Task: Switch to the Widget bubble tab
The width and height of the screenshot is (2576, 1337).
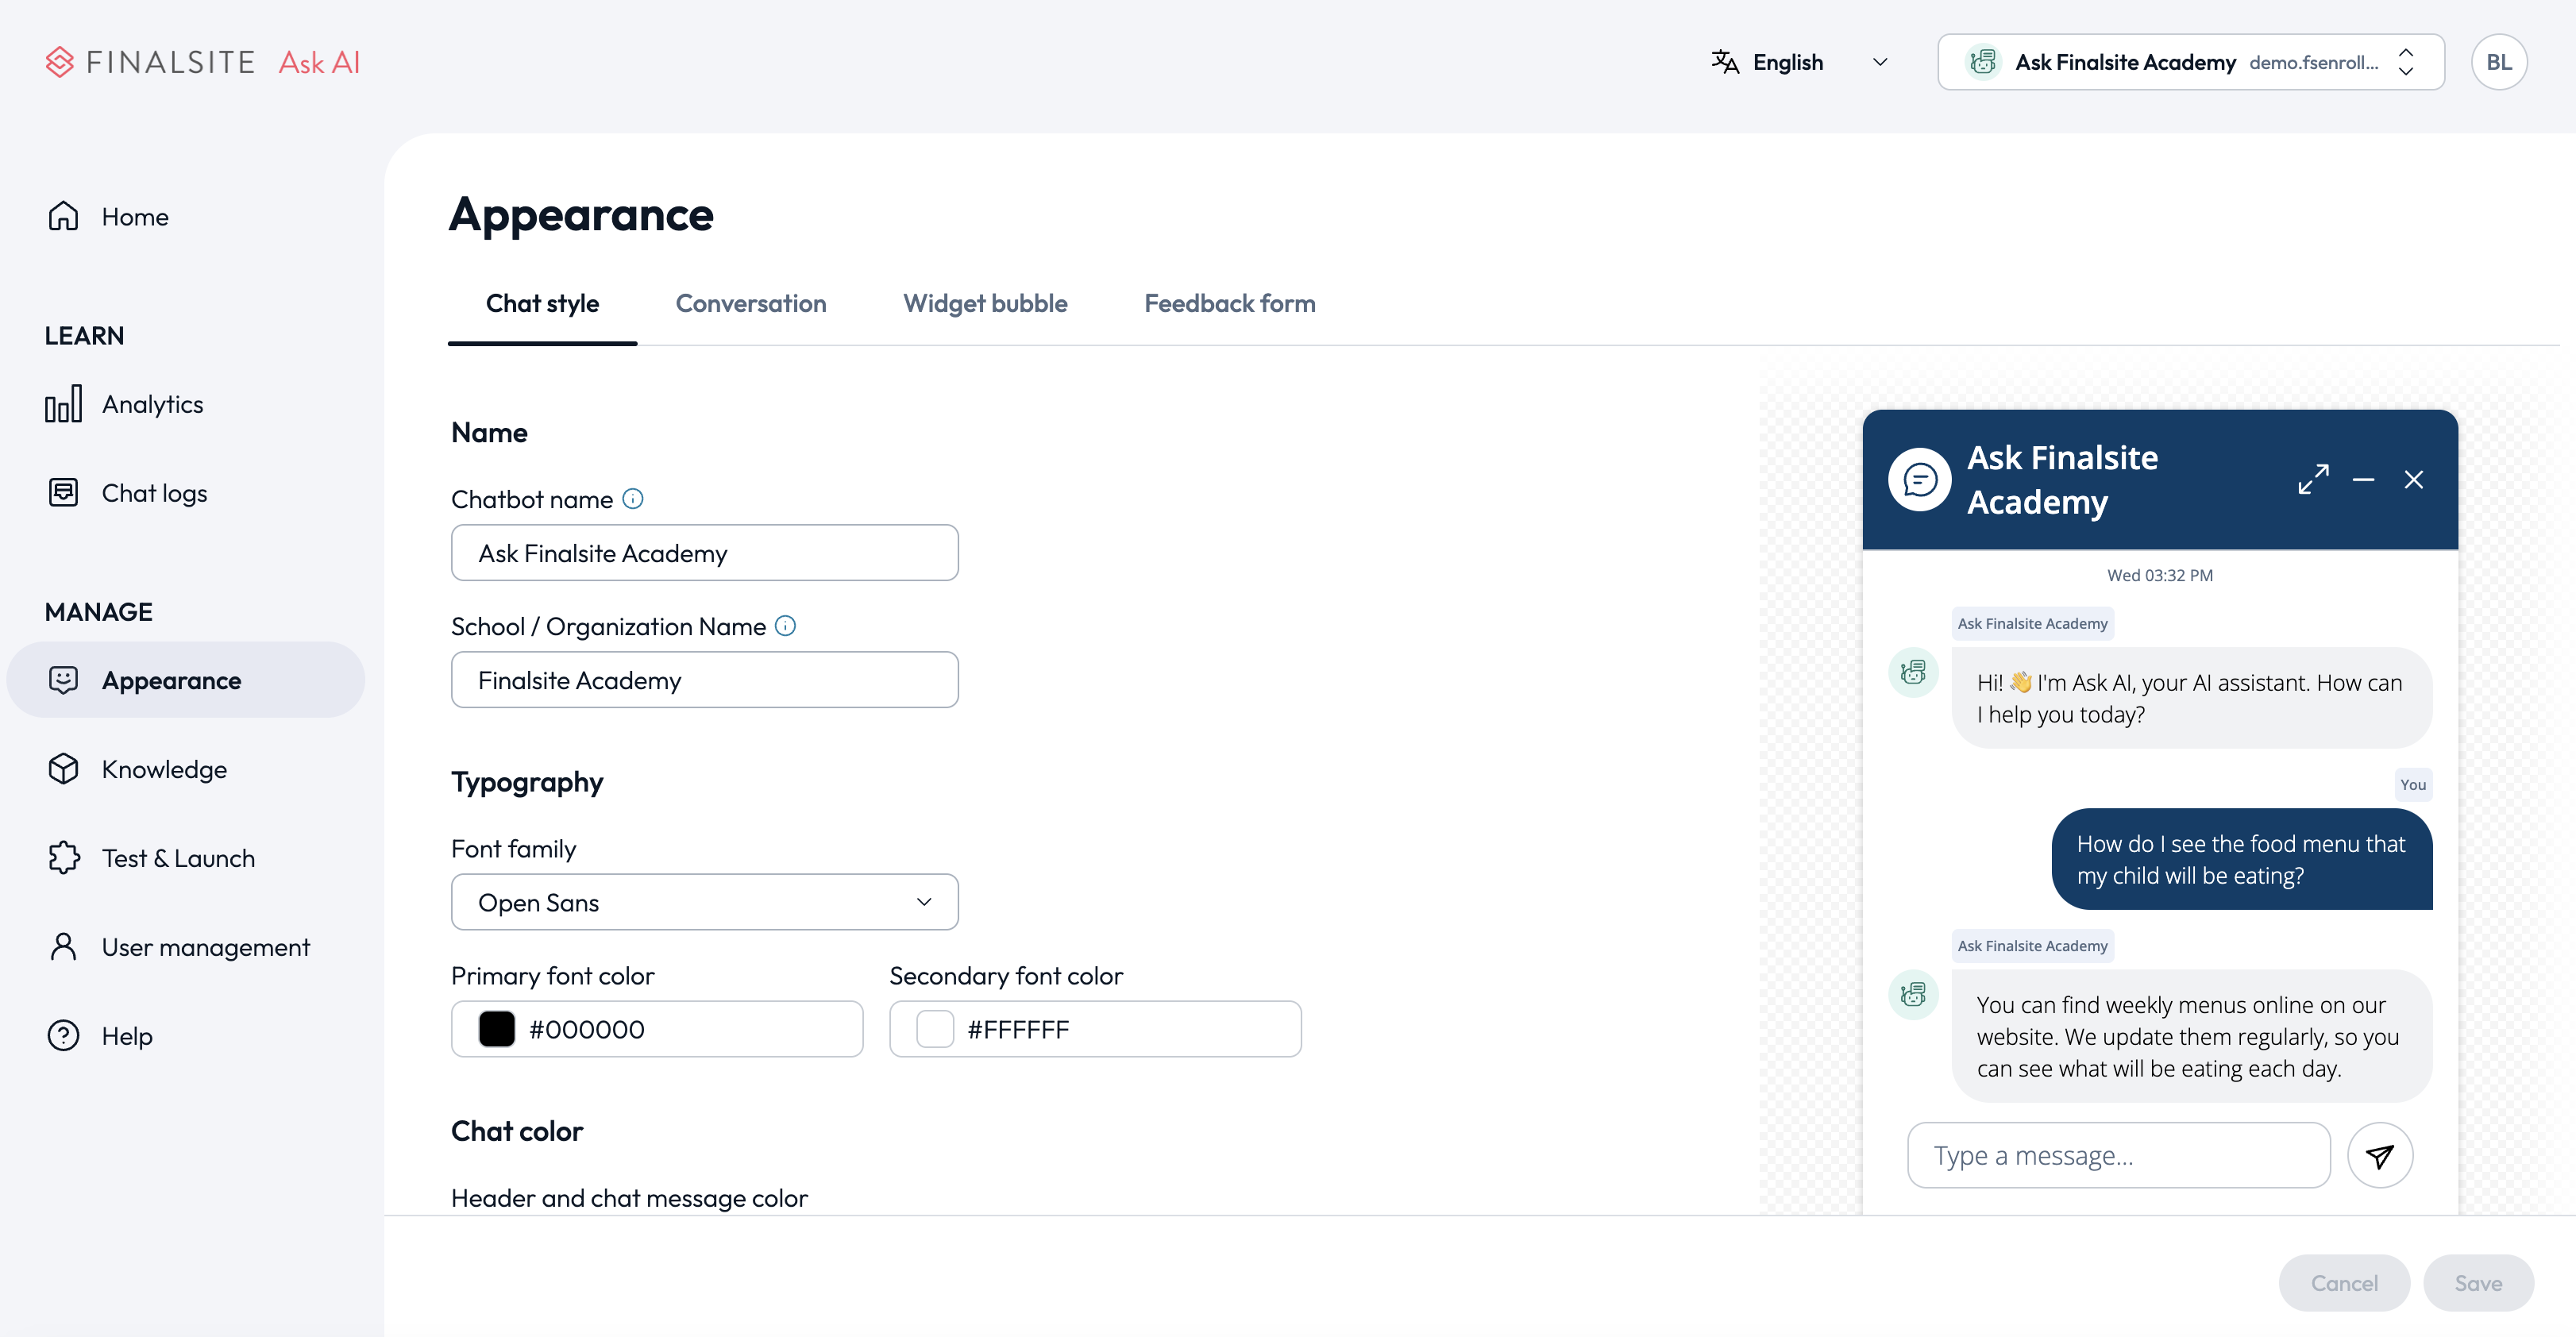Action: [985, 304]
